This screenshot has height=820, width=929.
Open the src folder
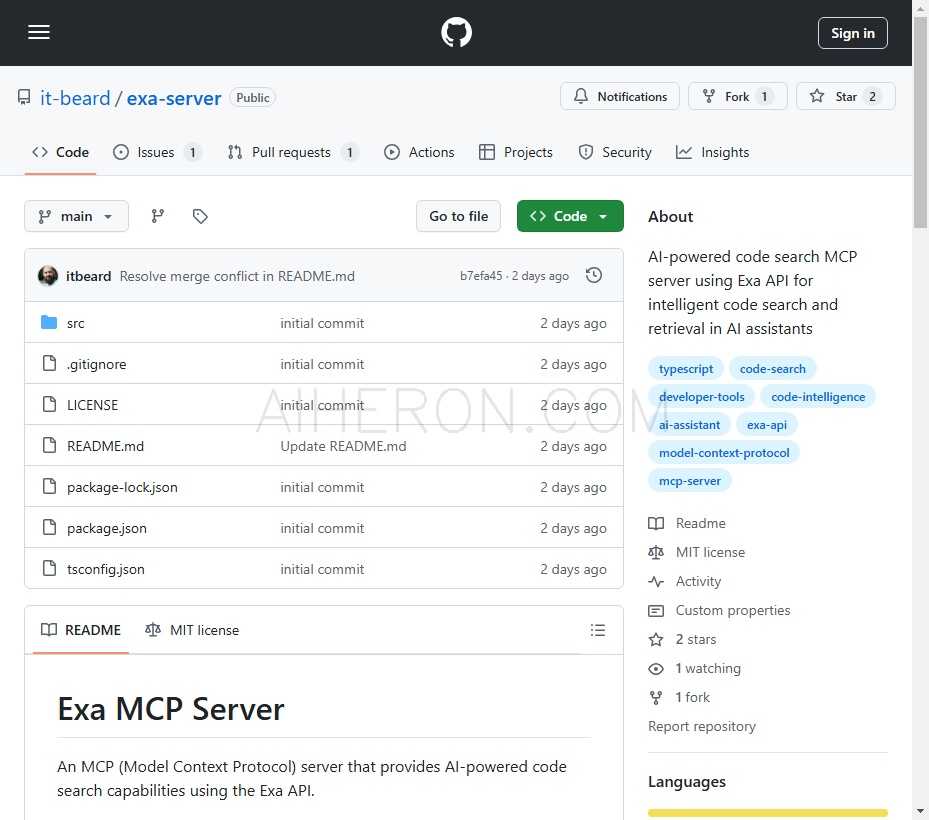(76, 323)
